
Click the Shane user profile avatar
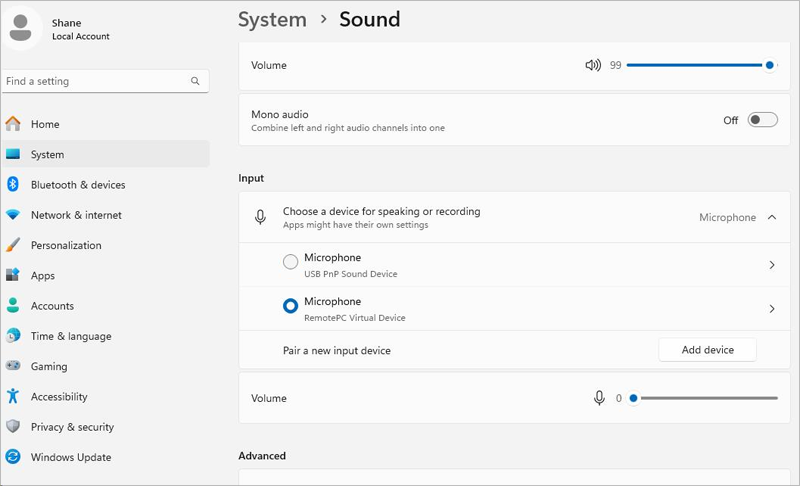(x=22, y=29)
